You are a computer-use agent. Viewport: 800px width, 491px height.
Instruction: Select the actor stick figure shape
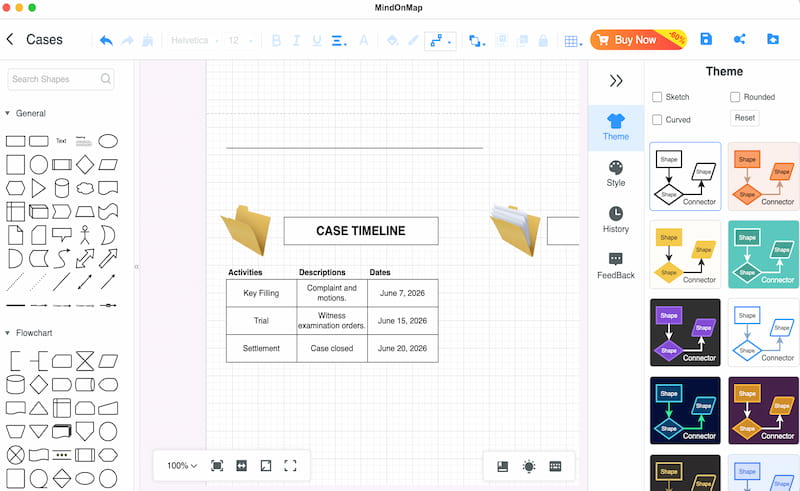pyautogui.click(x=85, y=235)
